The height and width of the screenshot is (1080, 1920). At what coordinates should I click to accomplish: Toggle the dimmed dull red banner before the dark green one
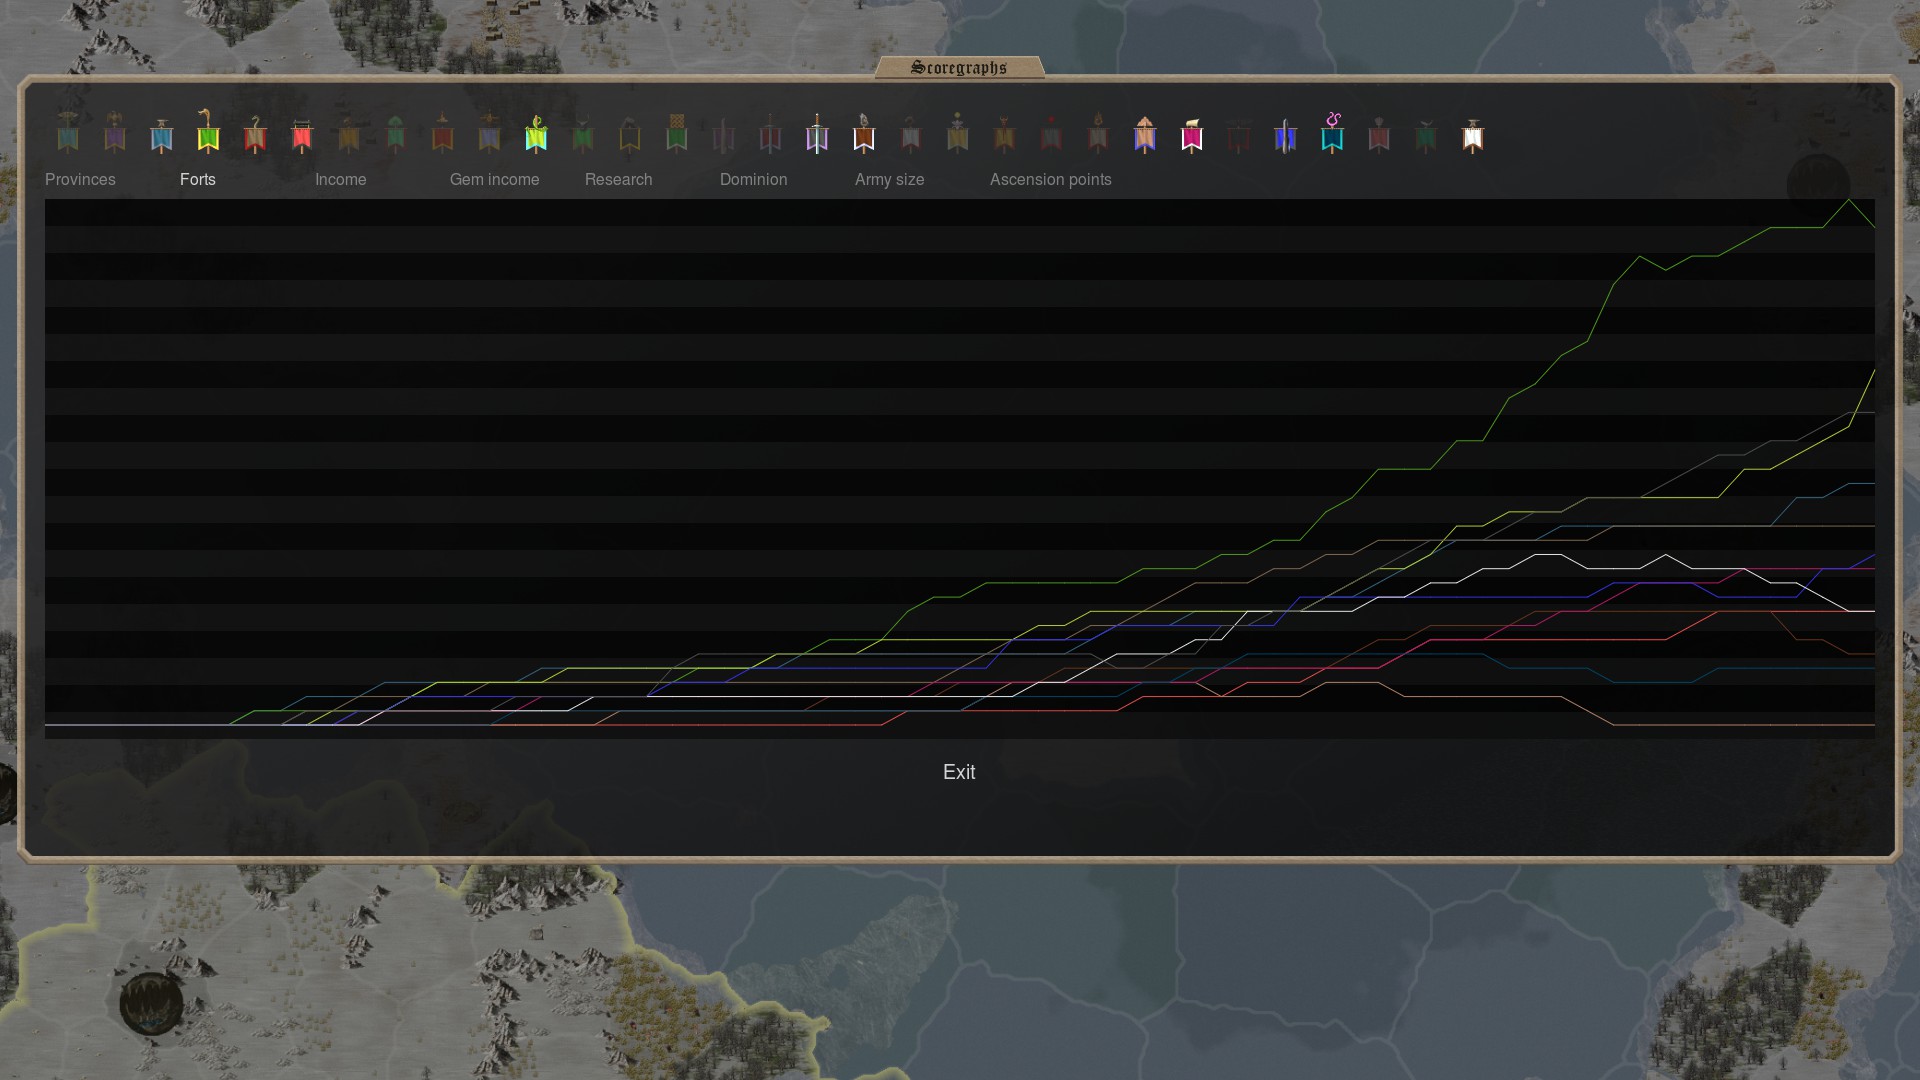tap(1379, 134)
